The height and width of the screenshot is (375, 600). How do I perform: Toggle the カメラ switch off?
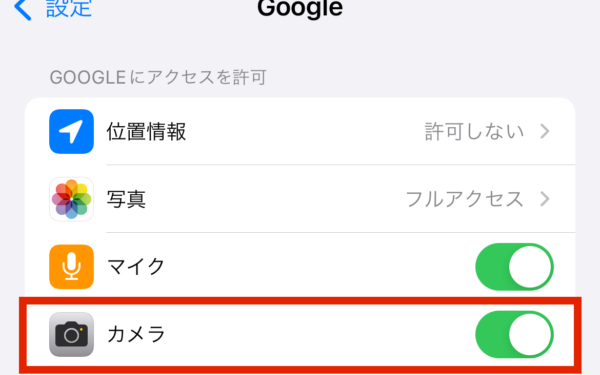click(514, 334)
